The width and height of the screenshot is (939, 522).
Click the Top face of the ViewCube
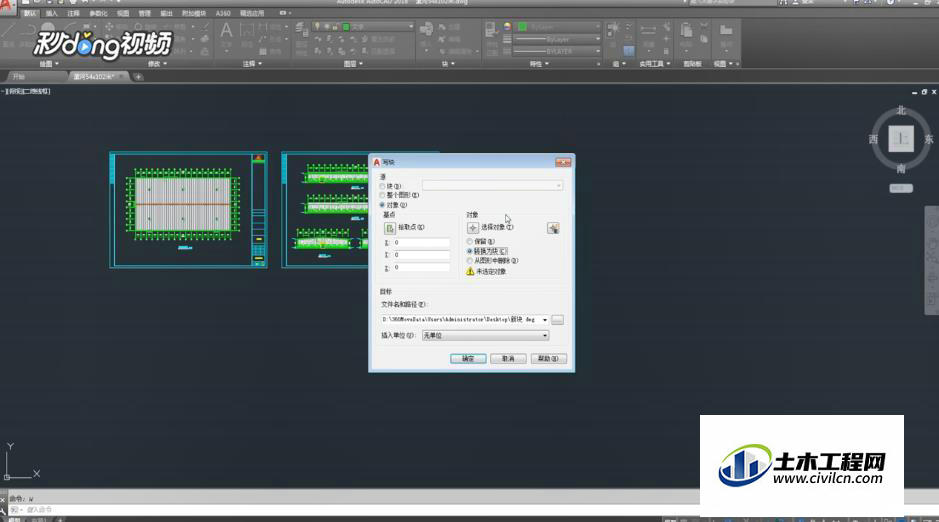pyautogui.click(x=901, y=139)
